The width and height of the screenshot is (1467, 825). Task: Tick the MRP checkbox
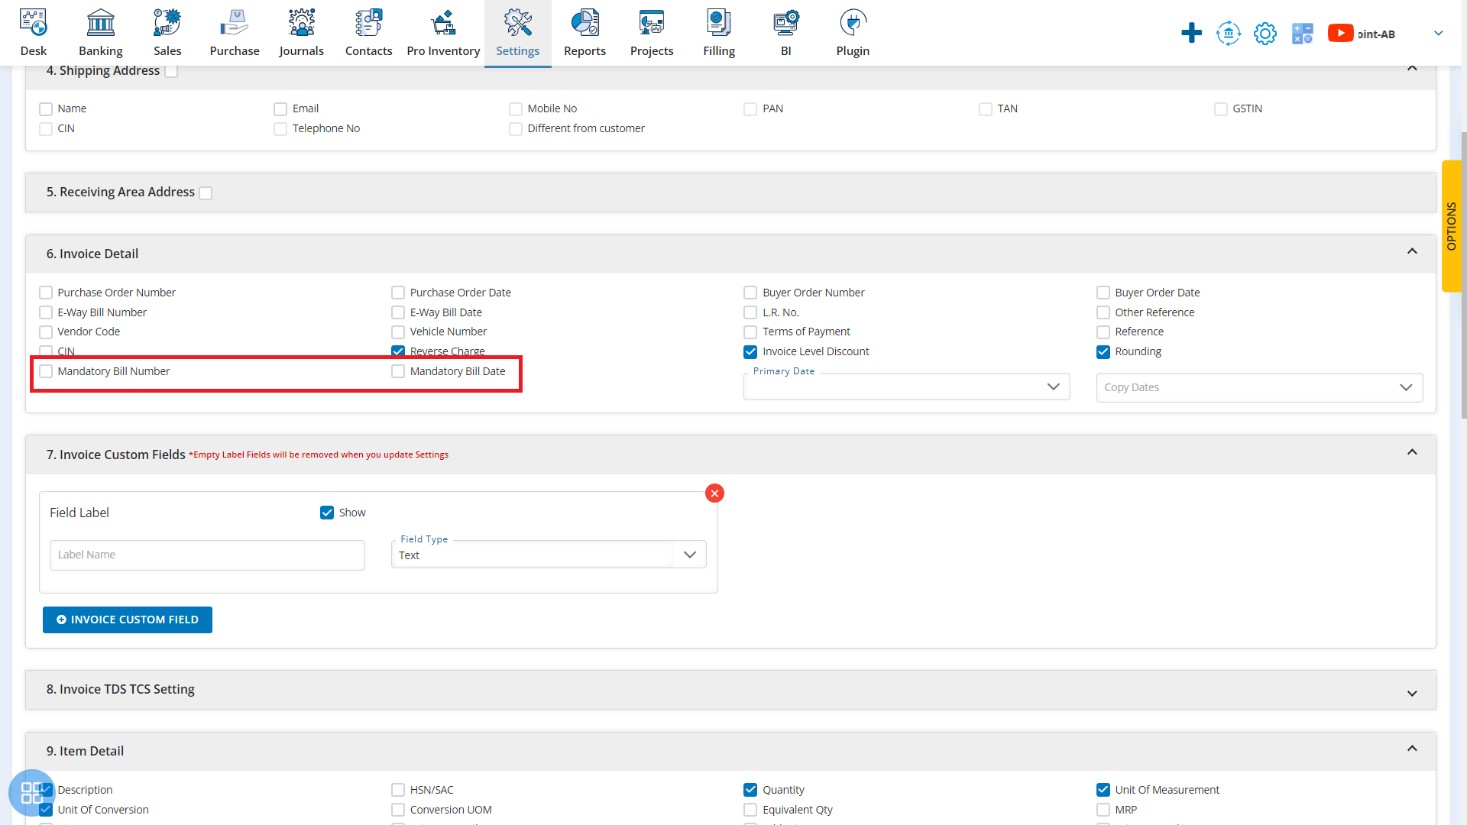tap(1103, 810)
